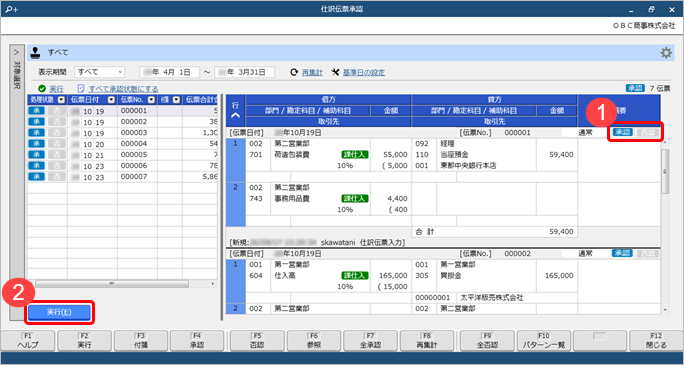Click the F2 実行 function key
This screenshot has width=684, height=365.
[85, 341]
